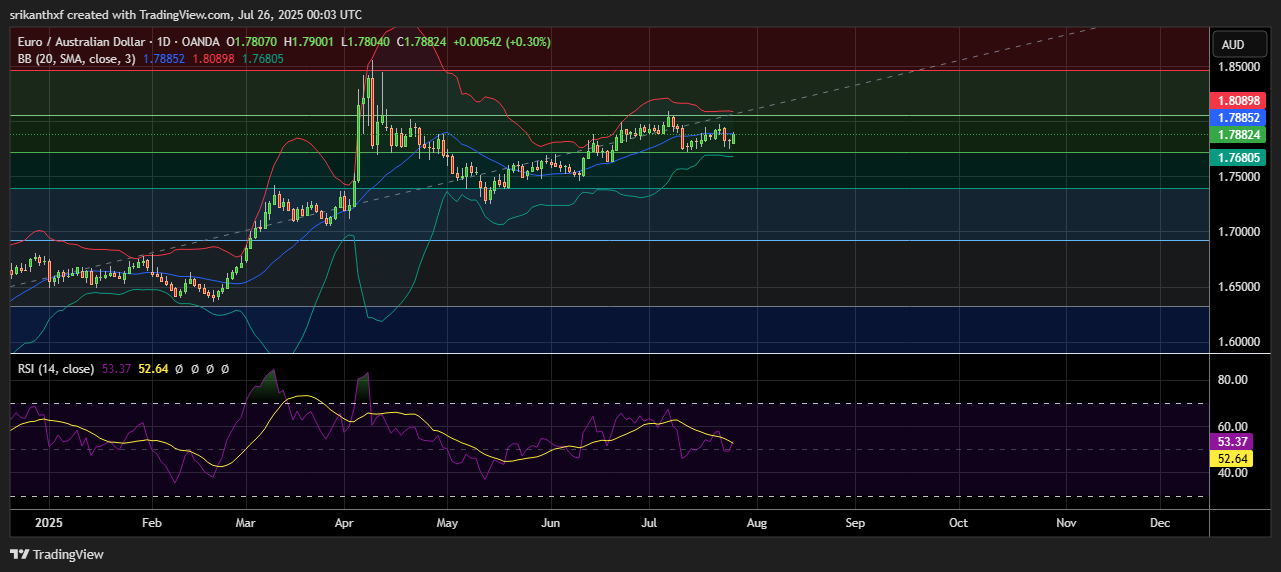This screenshot has height=572, width=1281.
Task: Click the May label on time axis
Action: (448, 523)
